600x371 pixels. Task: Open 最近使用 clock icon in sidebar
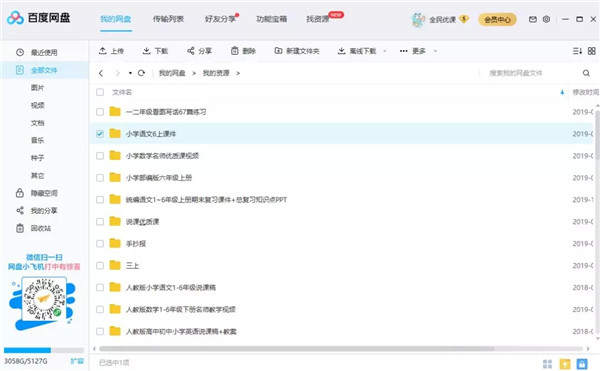click(x=20, y=52)
